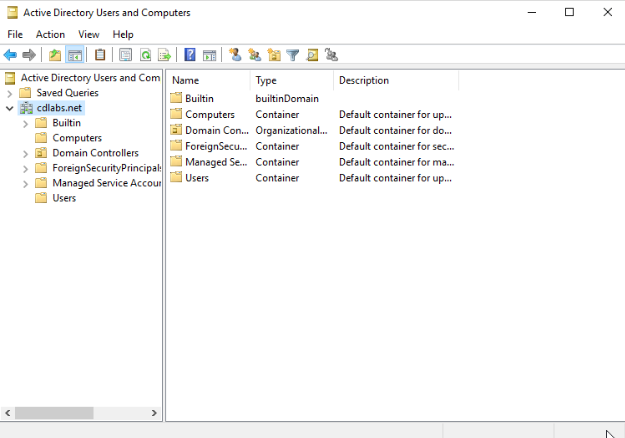Click the grey Forward arrow
This screenshot has width=625, height=438.
(29, 55)
